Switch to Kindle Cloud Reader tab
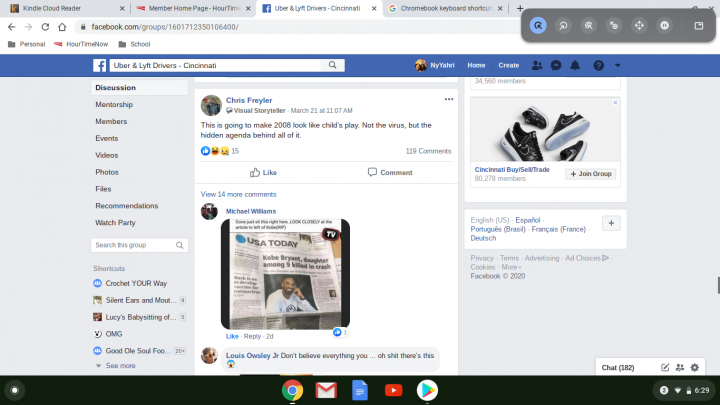This screenshot has width=720, height=405. tap(68, 8)
